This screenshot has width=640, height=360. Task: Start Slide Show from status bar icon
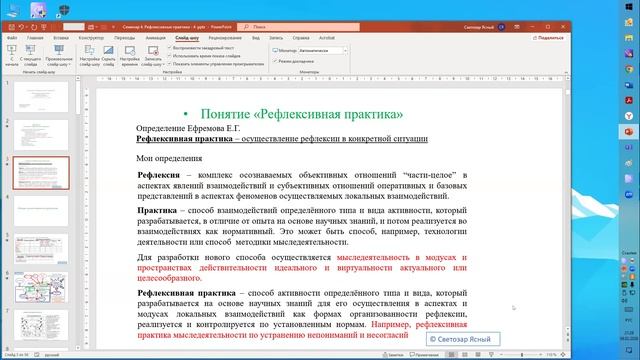[x=491, y=355]
